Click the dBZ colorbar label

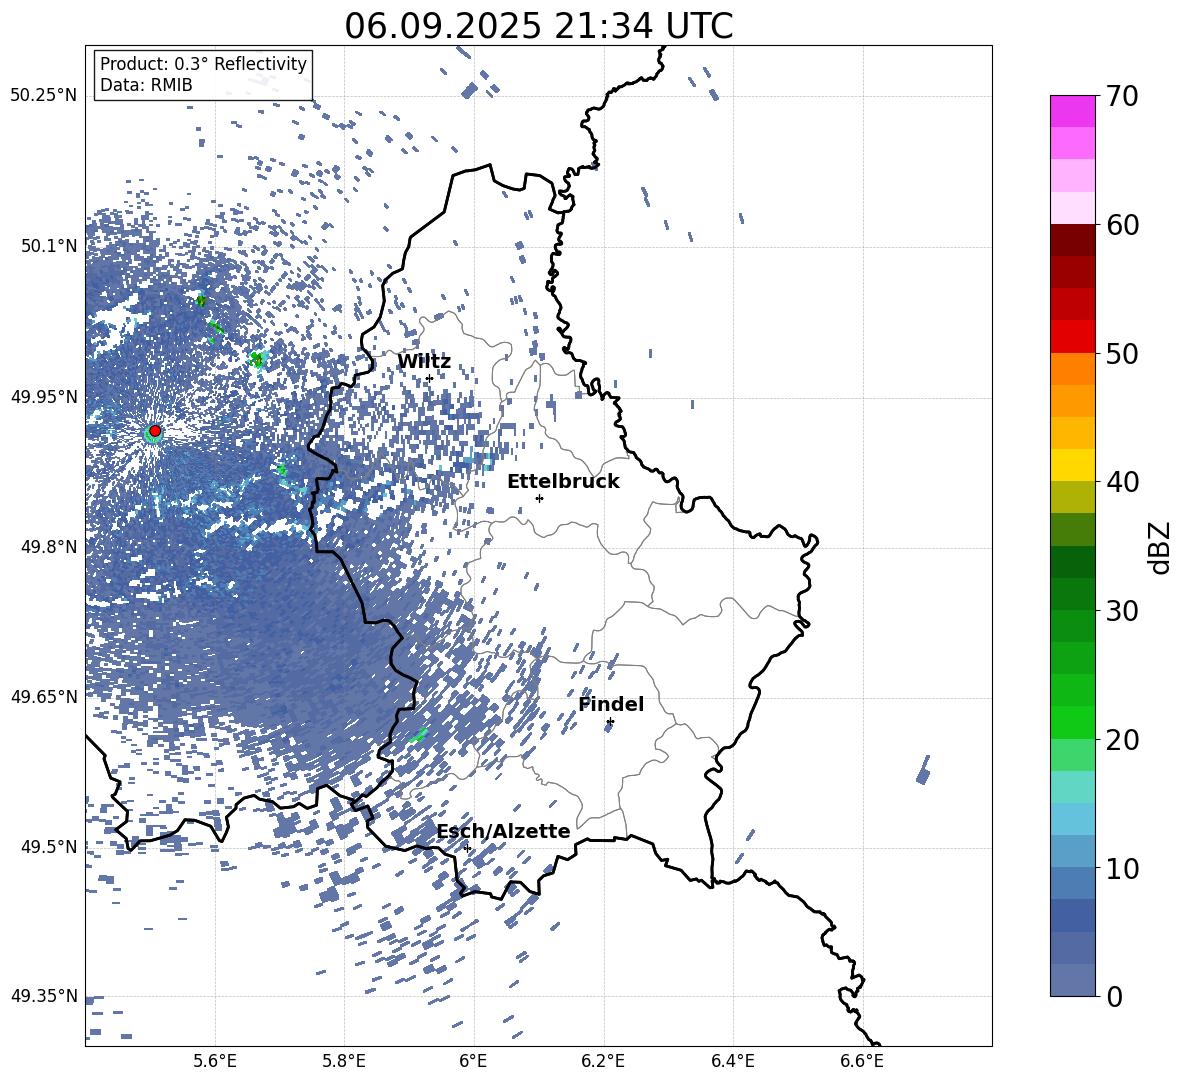pos(1161,547)
